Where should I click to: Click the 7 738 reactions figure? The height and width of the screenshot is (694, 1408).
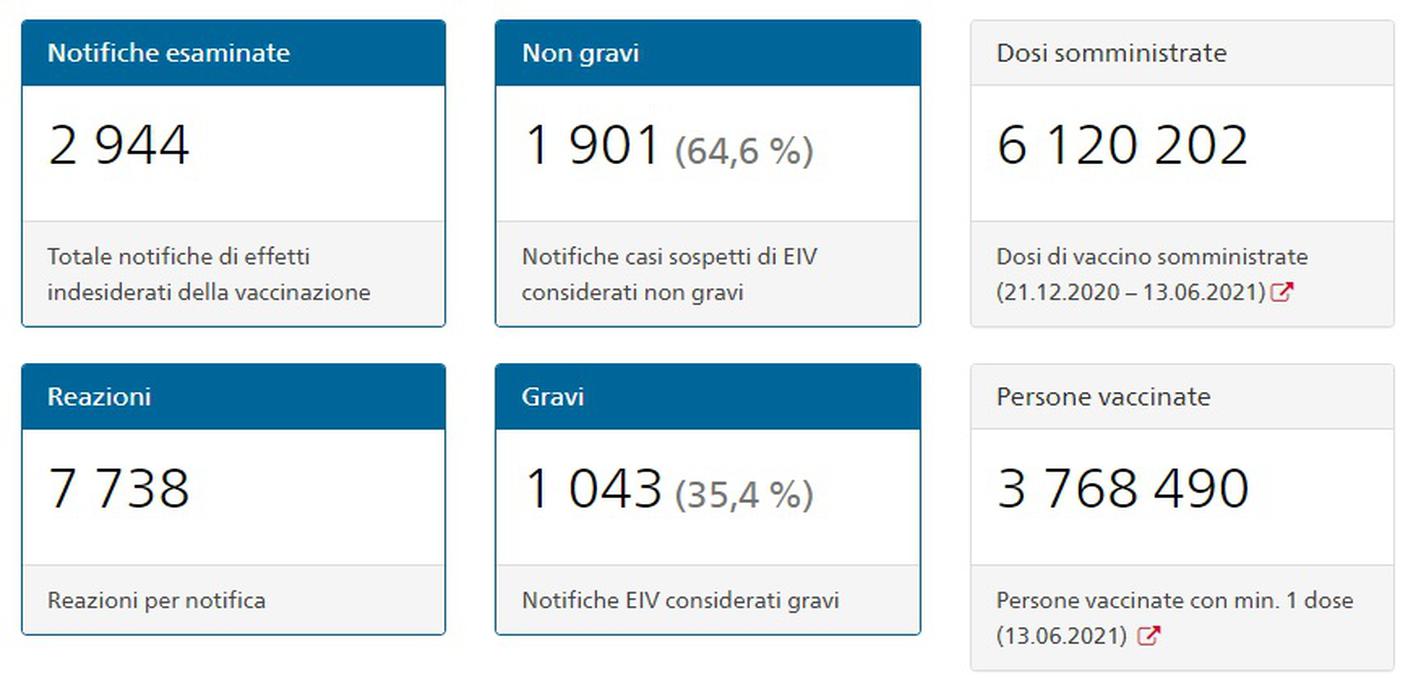[119, 490]
